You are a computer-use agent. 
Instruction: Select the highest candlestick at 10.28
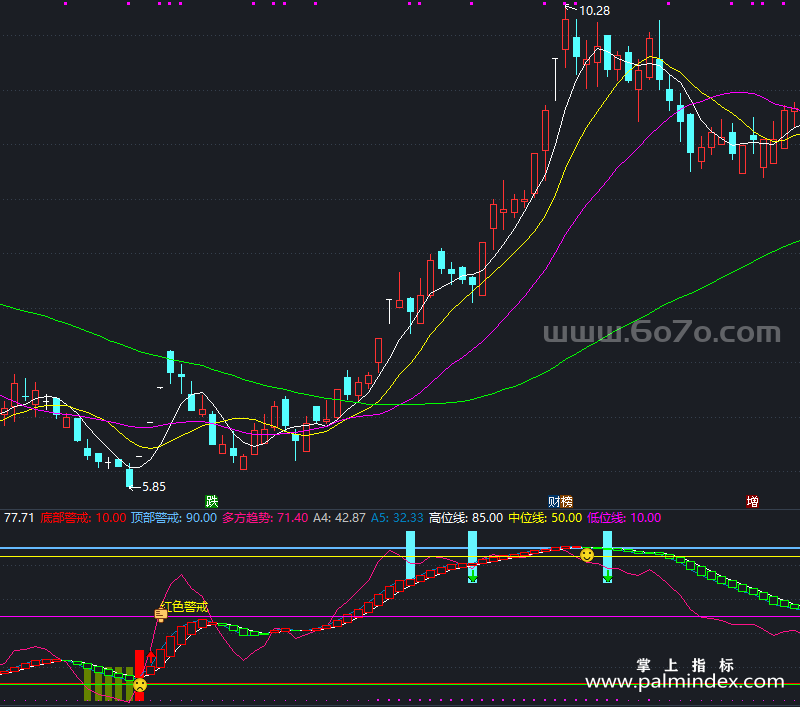(x=565, y=36)
